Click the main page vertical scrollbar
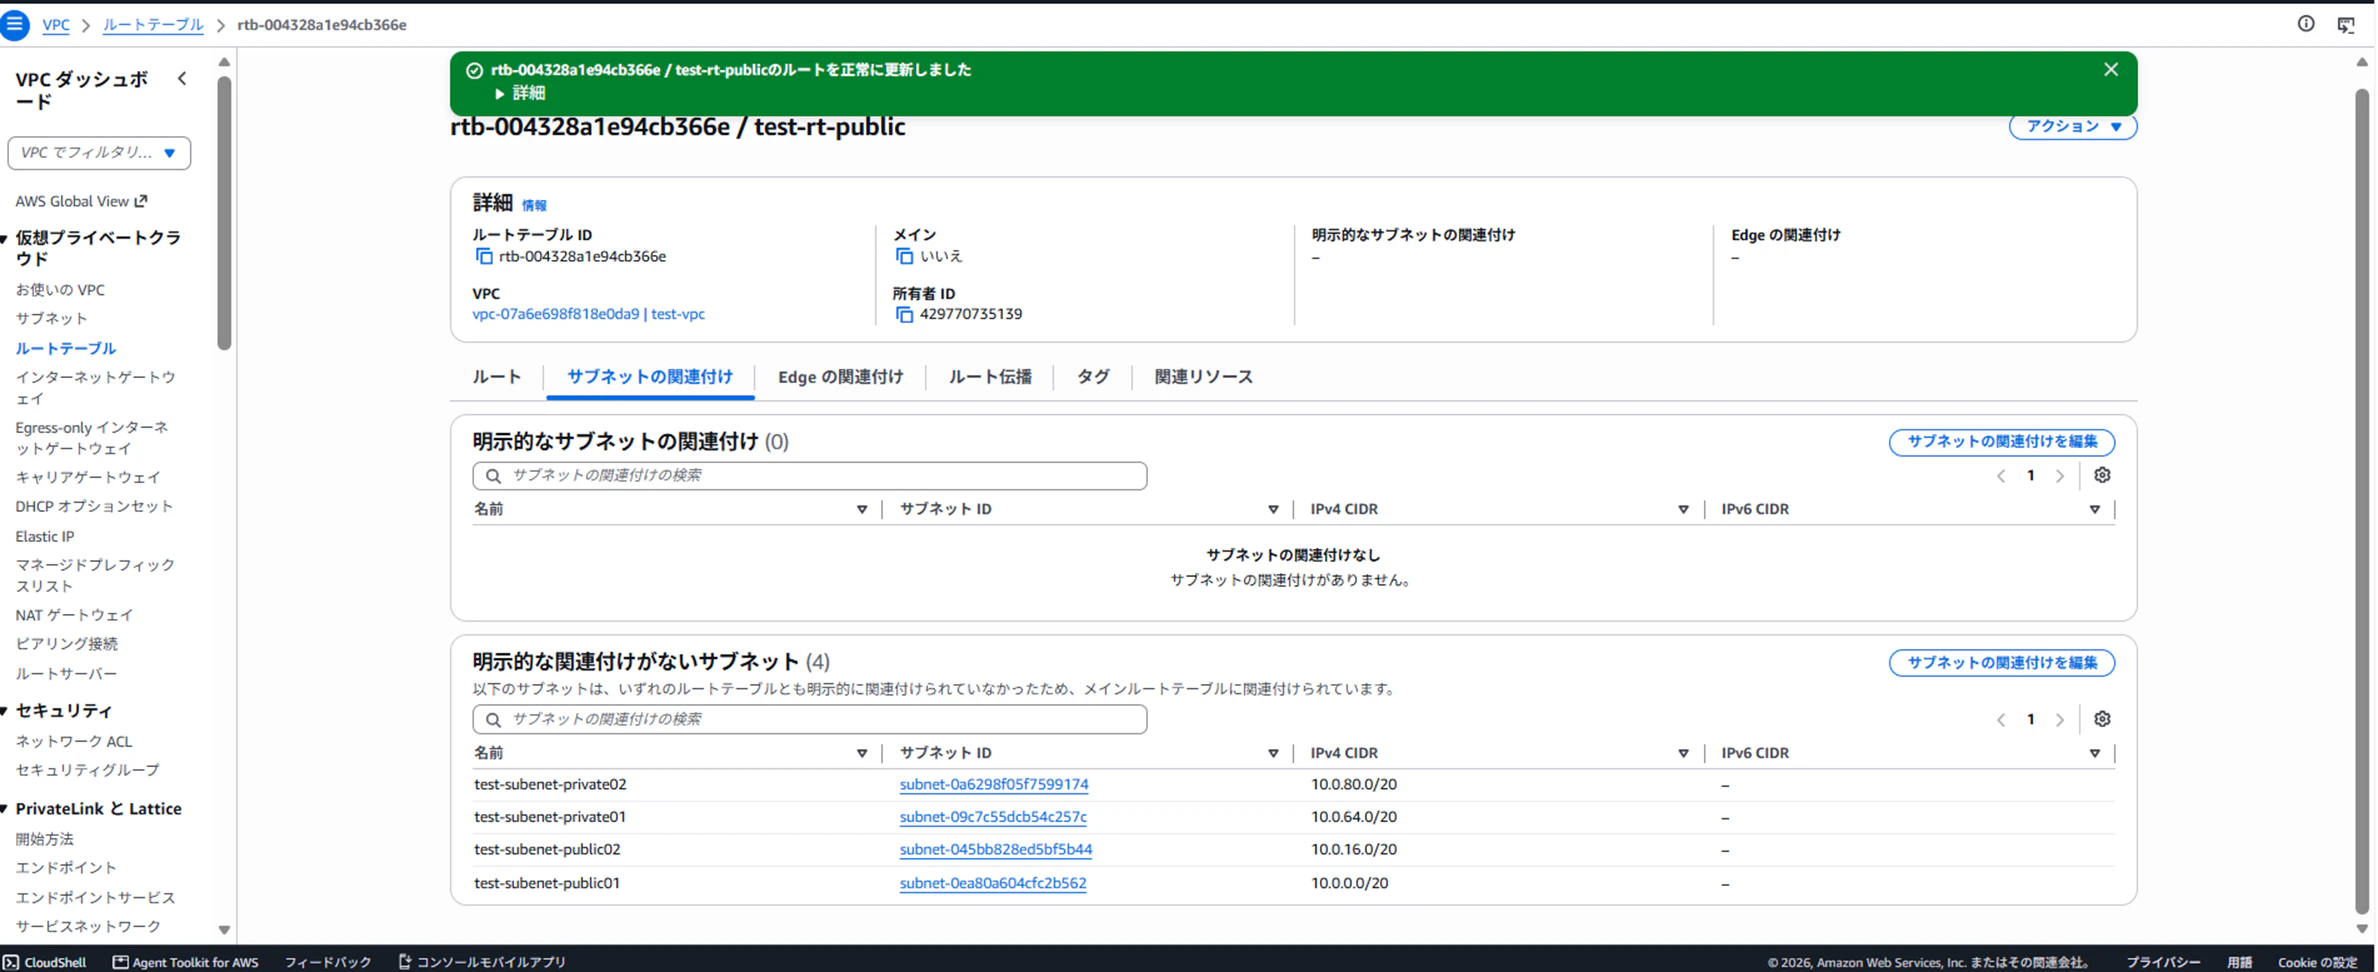 [x=2362, y=500]
